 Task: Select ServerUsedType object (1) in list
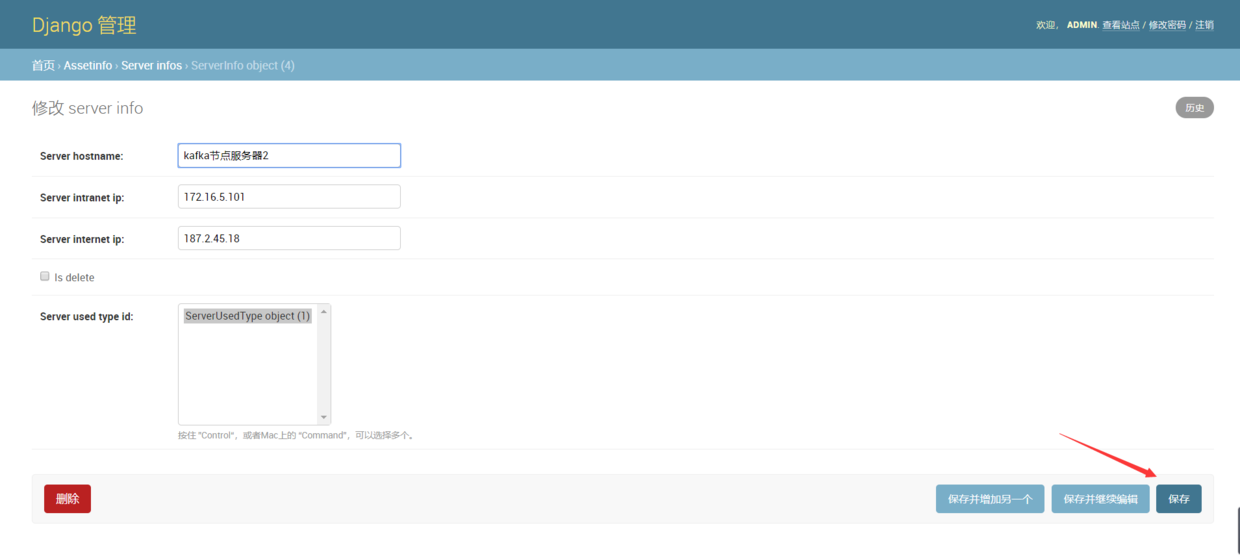[248, 316]
